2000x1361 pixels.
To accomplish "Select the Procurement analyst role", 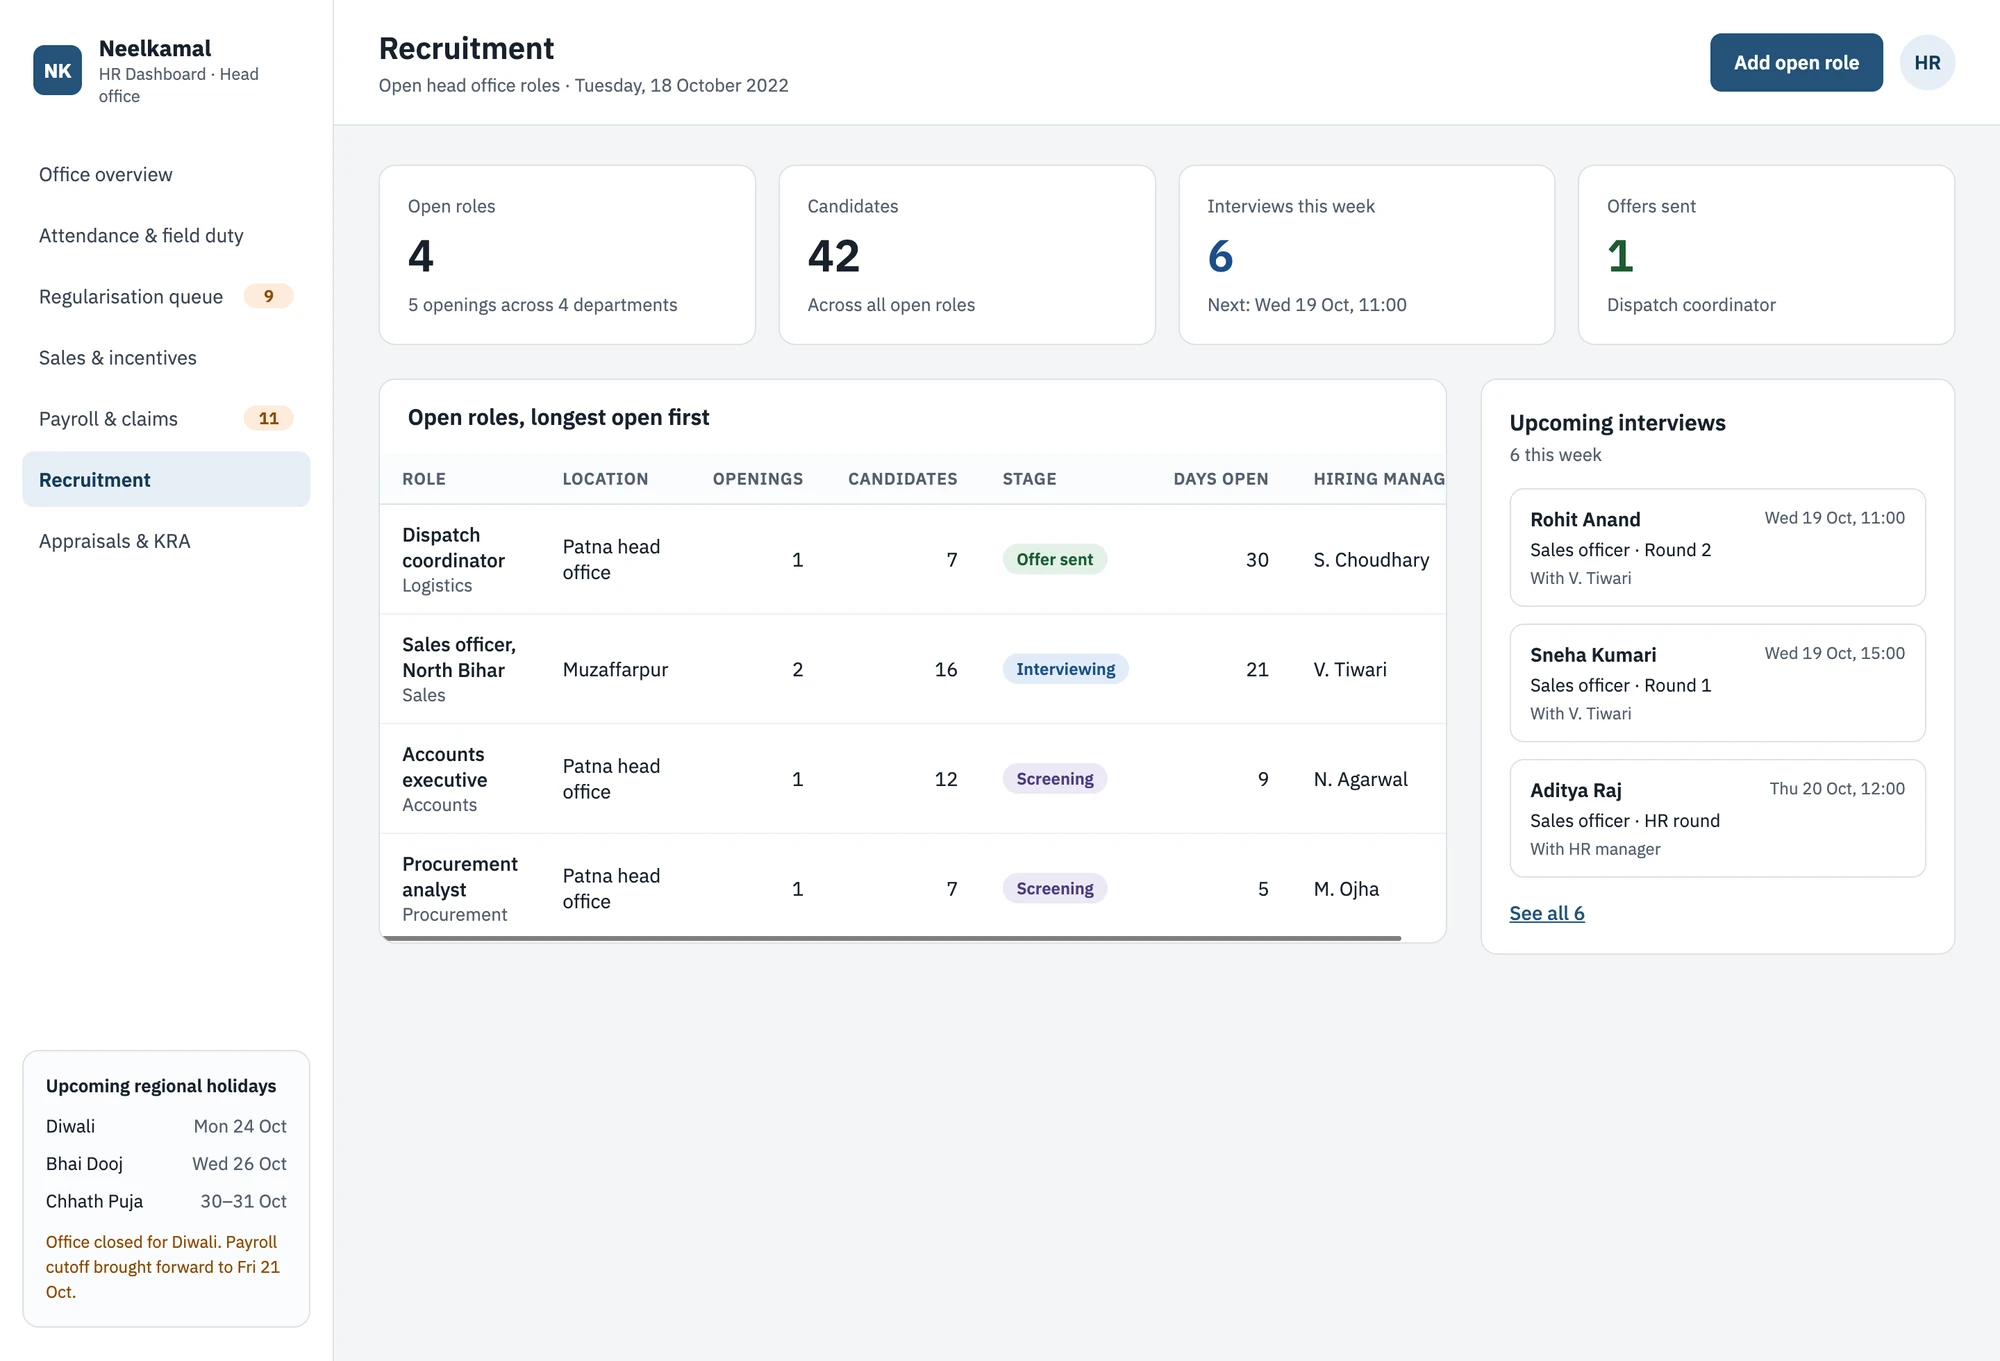I will pyautogui.click(x=912, y=888).
